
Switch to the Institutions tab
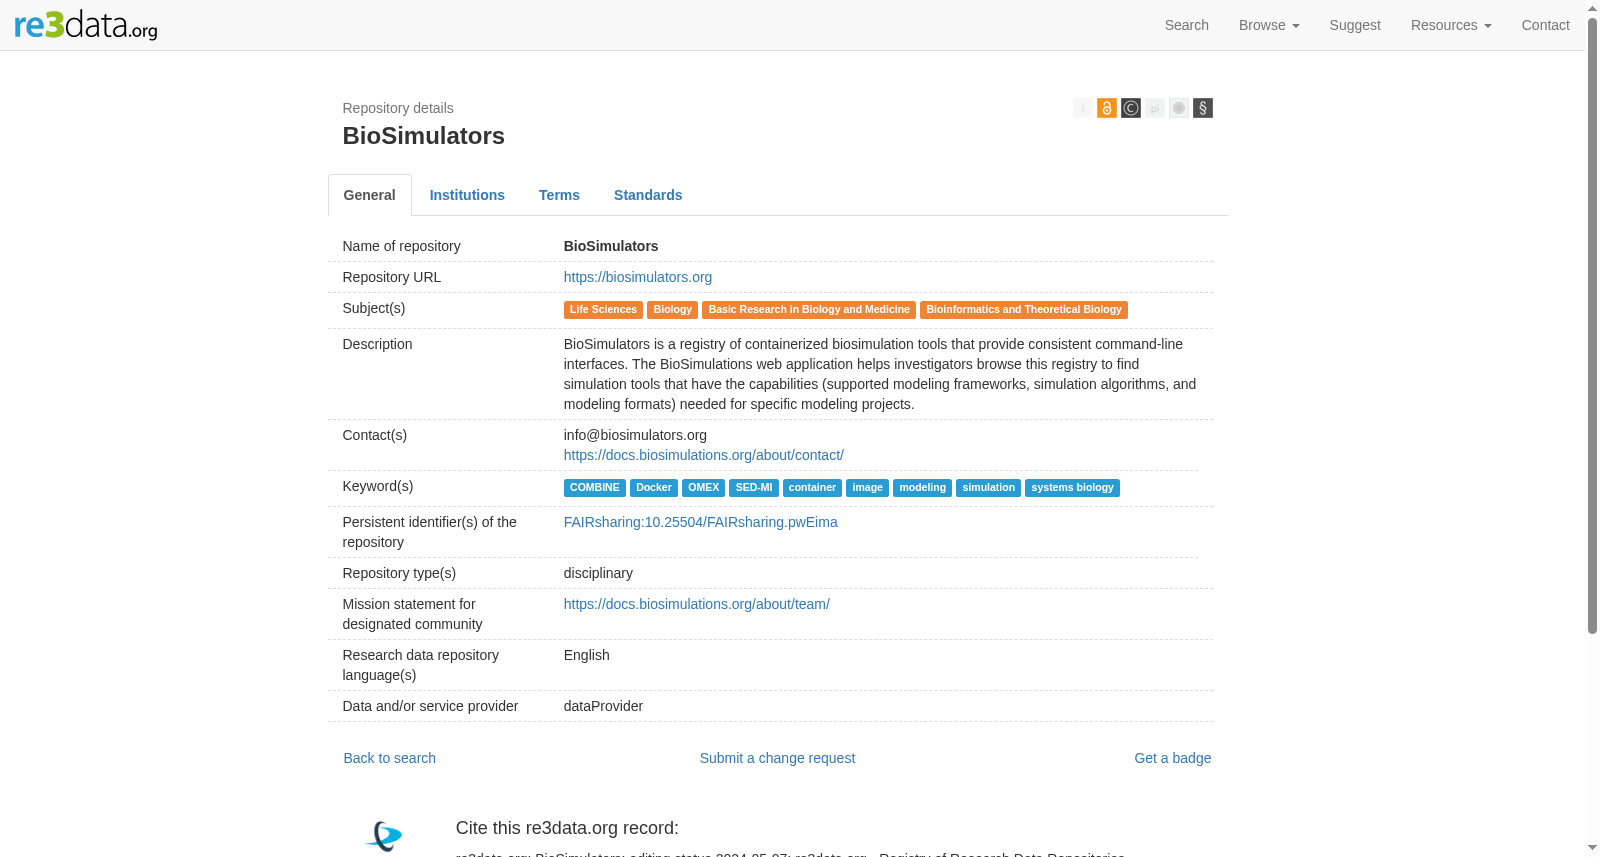point(467,195)
